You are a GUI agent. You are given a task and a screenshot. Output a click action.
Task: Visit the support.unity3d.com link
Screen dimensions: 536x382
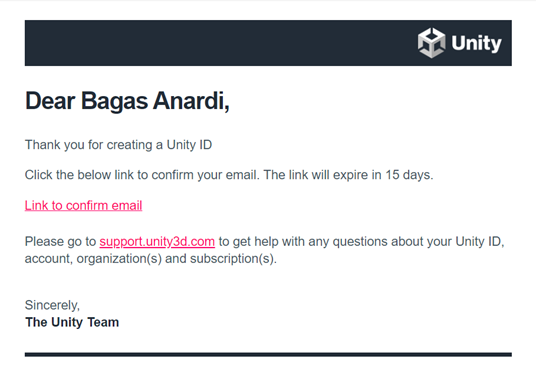click(157, 242)
